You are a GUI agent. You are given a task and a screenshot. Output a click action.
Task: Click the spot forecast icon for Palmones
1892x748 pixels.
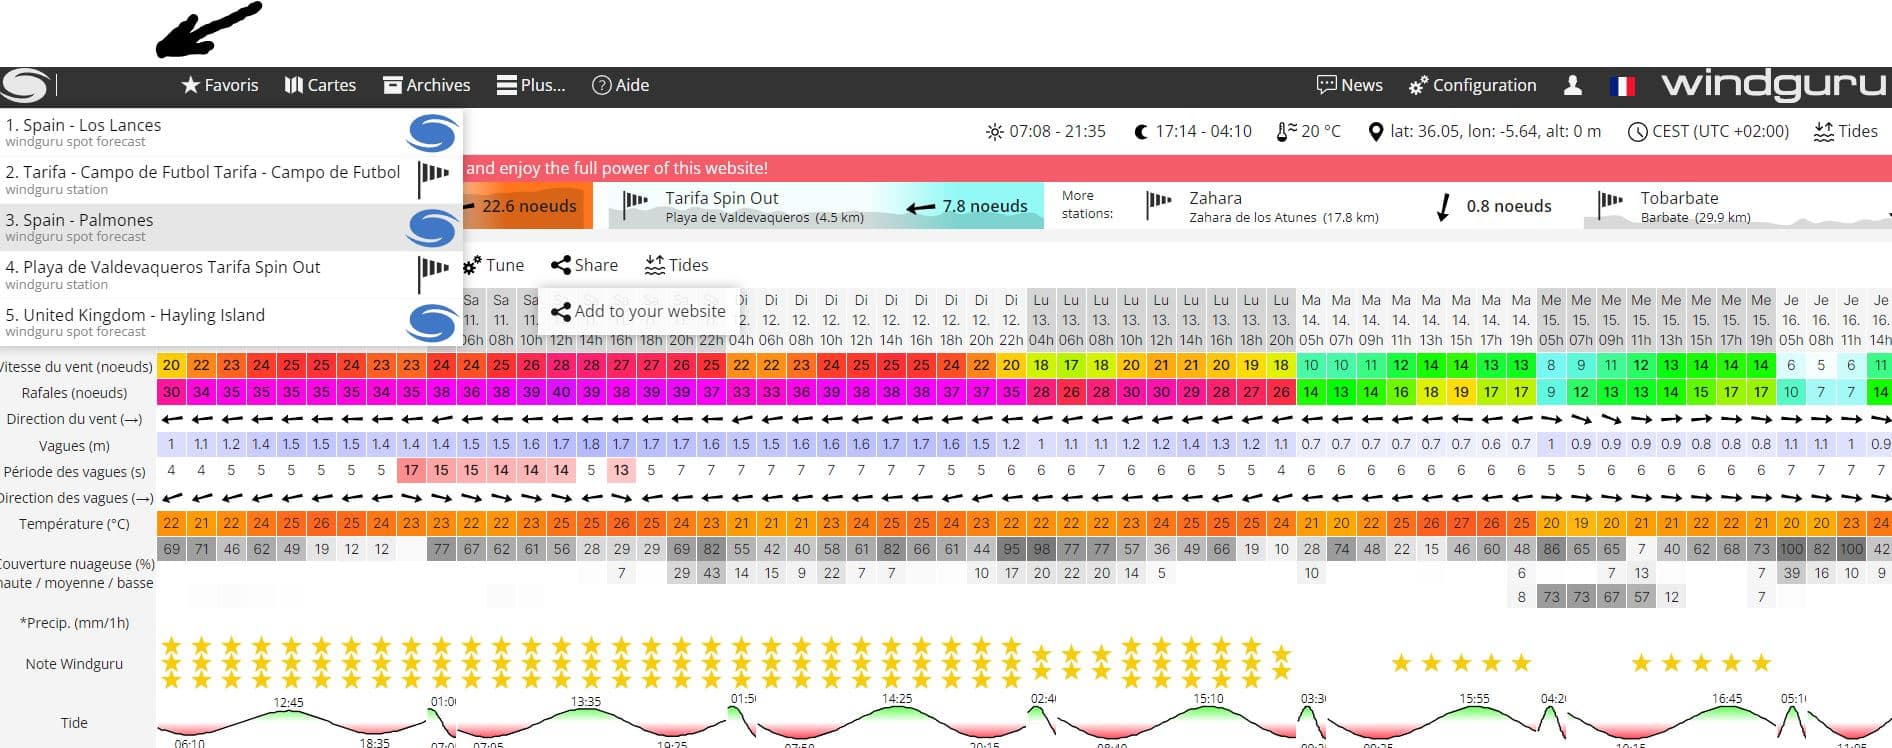pyautogui.click(x=432, y=227)
